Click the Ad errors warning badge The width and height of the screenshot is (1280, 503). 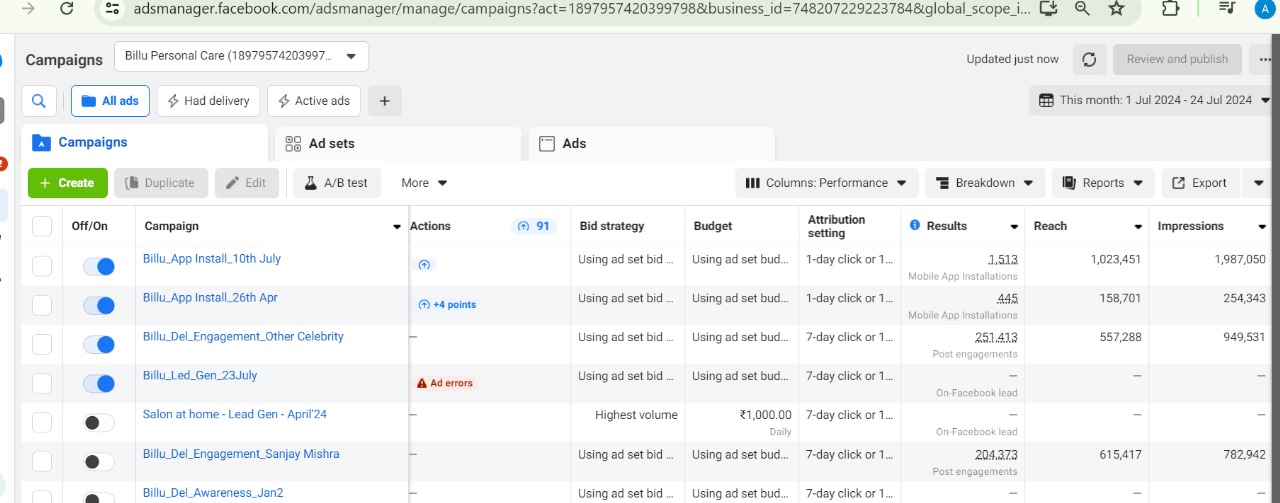coord(445,383)
